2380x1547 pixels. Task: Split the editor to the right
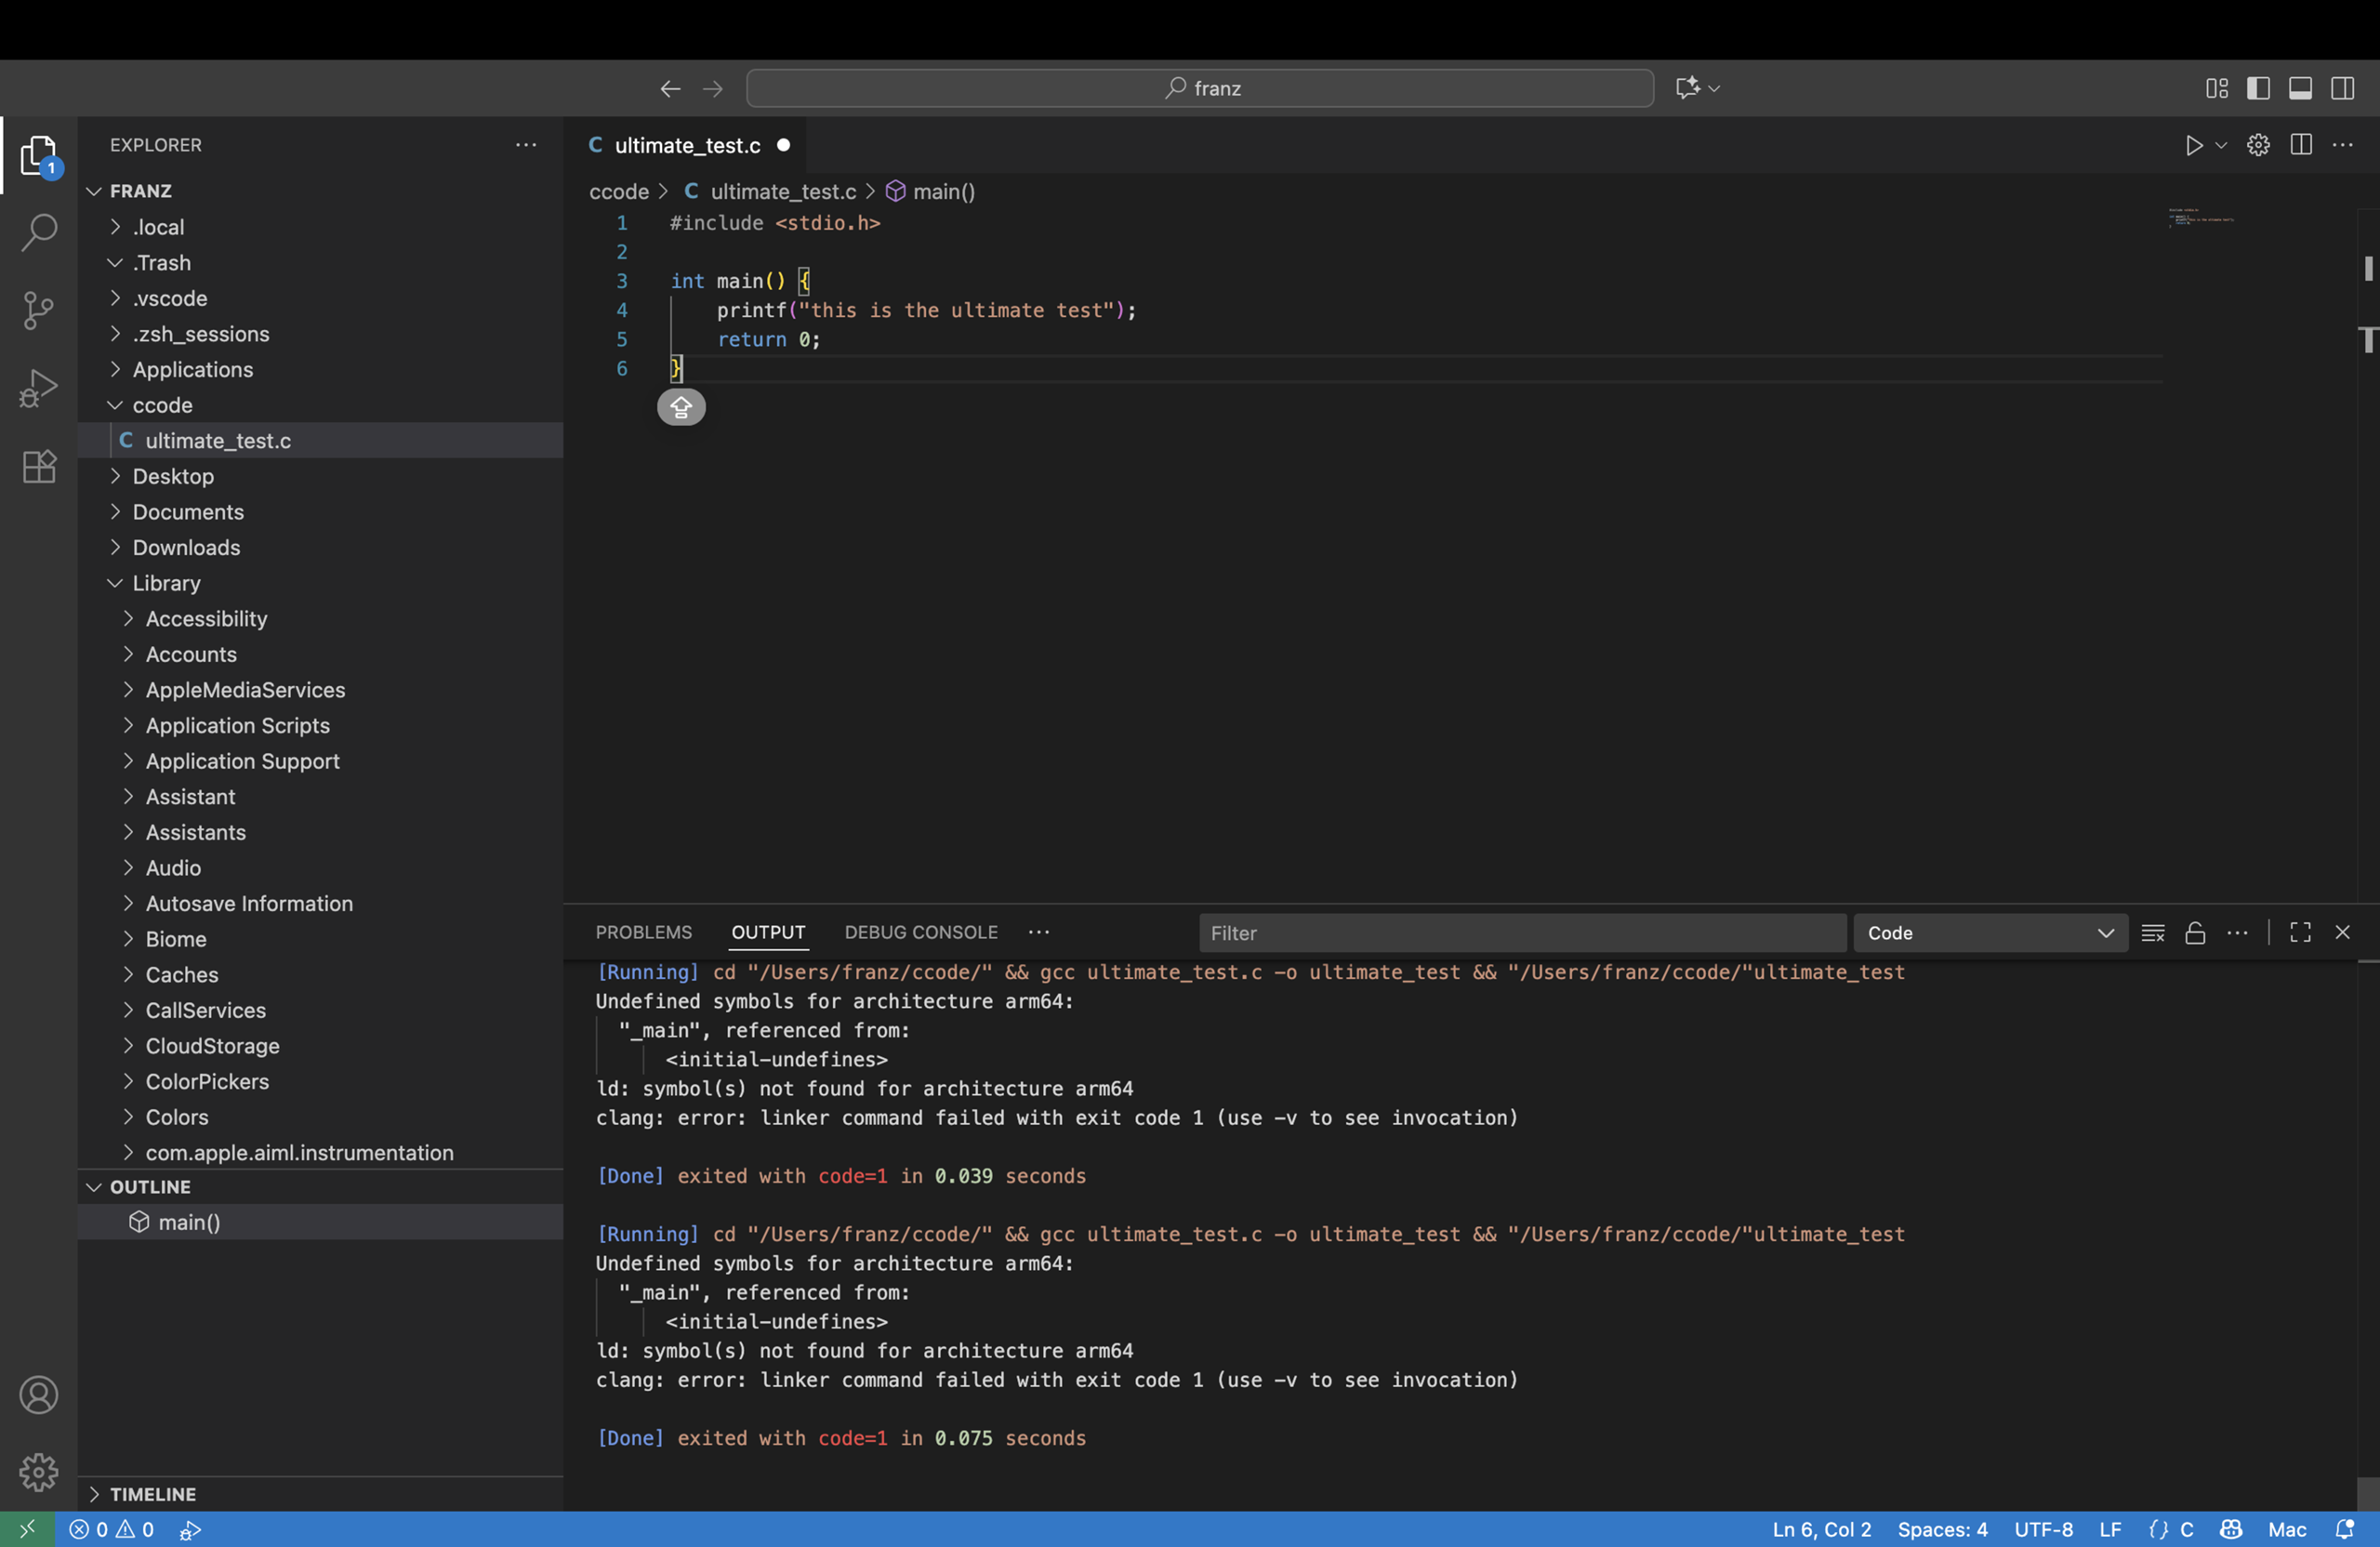point(2301,144)
